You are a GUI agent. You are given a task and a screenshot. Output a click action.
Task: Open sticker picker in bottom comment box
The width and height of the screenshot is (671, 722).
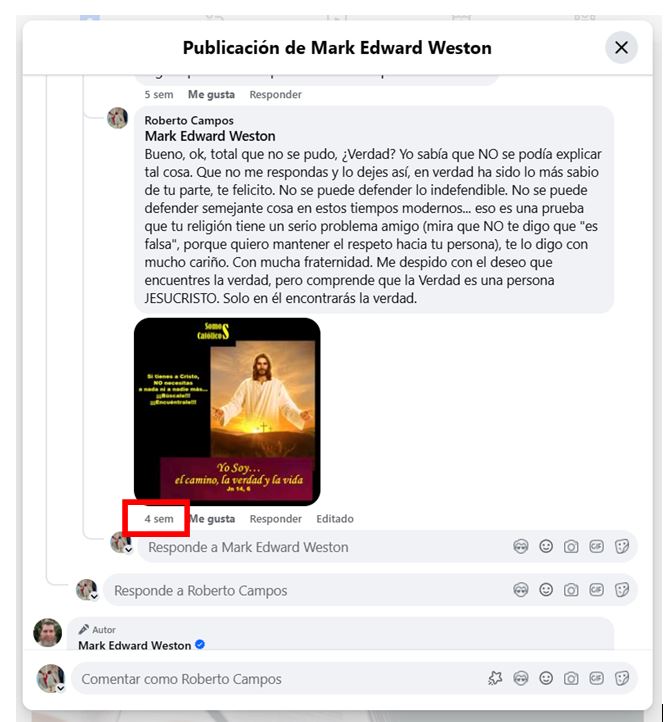click(x=622, y=678)
